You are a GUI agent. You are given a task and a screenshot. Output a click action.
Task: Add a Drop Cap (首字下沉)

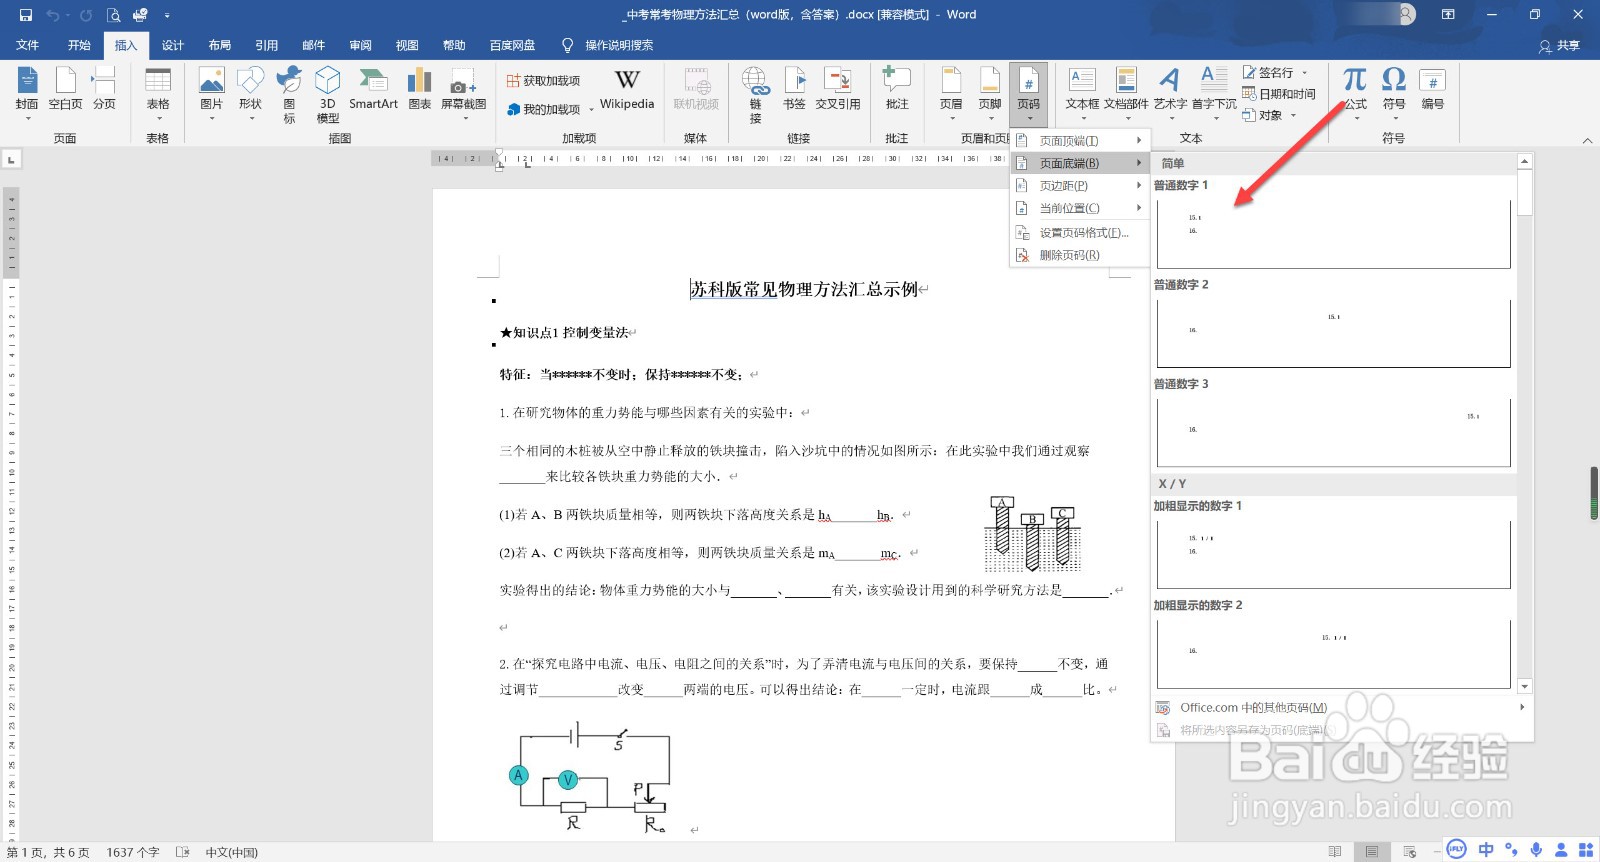[1214, 92]
